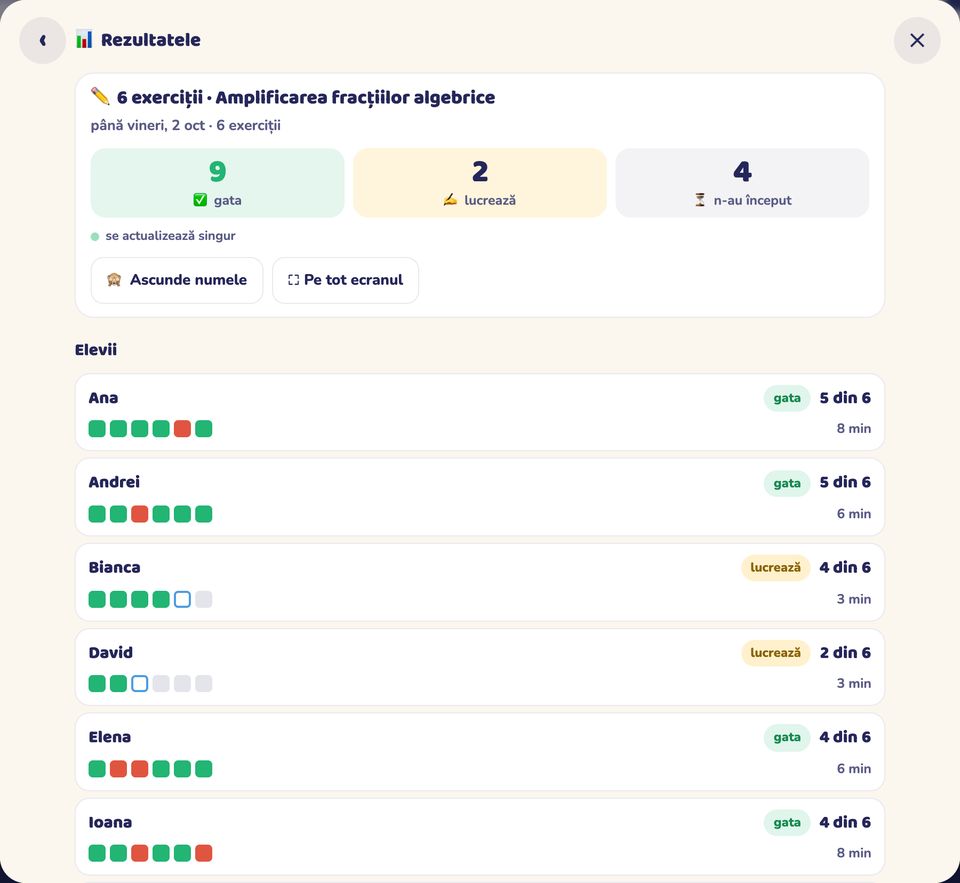Click David's blue-outlined current exercise square
Screen dimensions: 960x883
tap(140, 683)
